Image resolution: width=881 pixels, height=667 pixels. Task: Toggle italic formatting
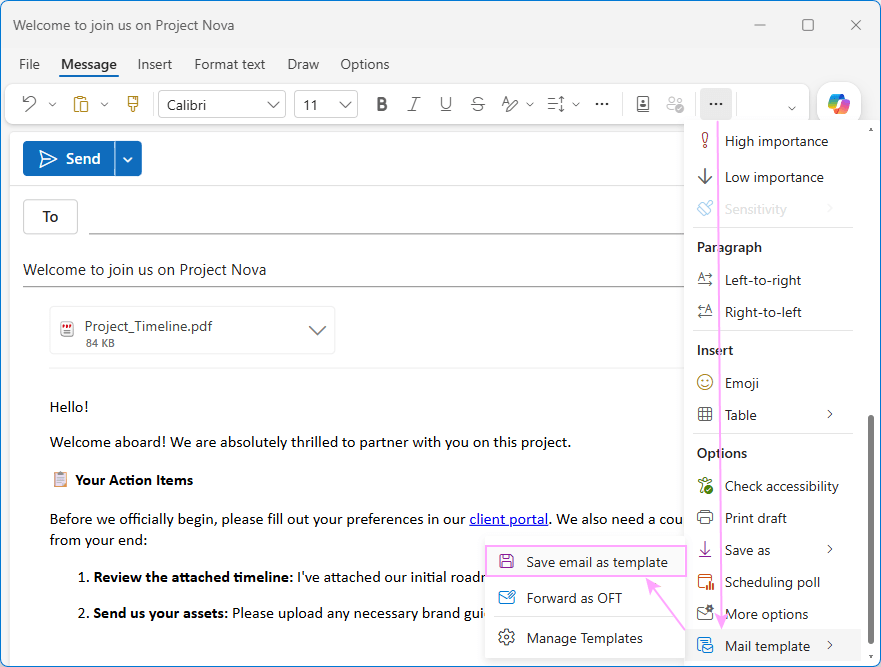(414, 105)
